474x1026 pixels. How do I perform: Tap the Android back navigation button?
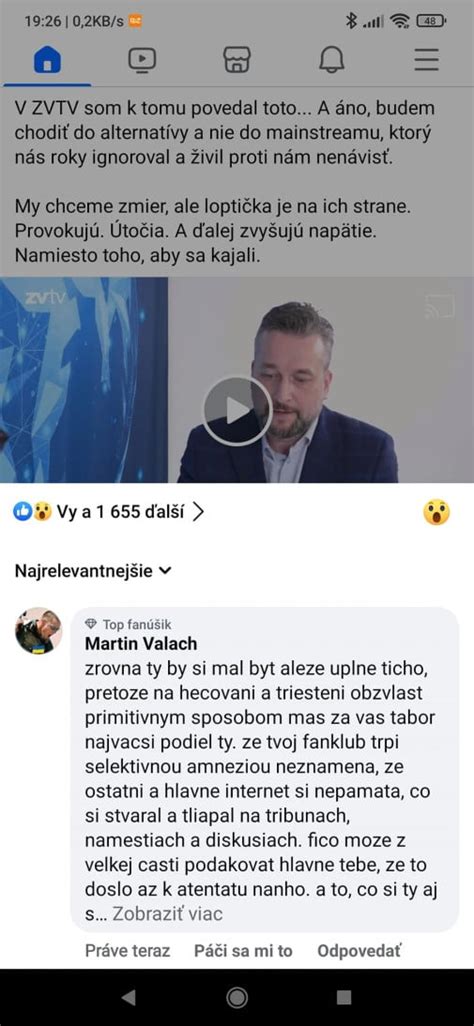tap(129, 997)
